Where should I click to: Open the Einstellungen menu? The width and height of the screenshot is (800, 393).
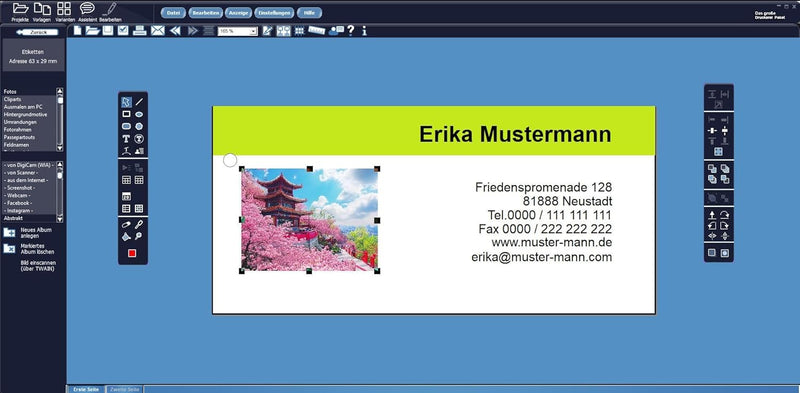(x=274, y=13)
